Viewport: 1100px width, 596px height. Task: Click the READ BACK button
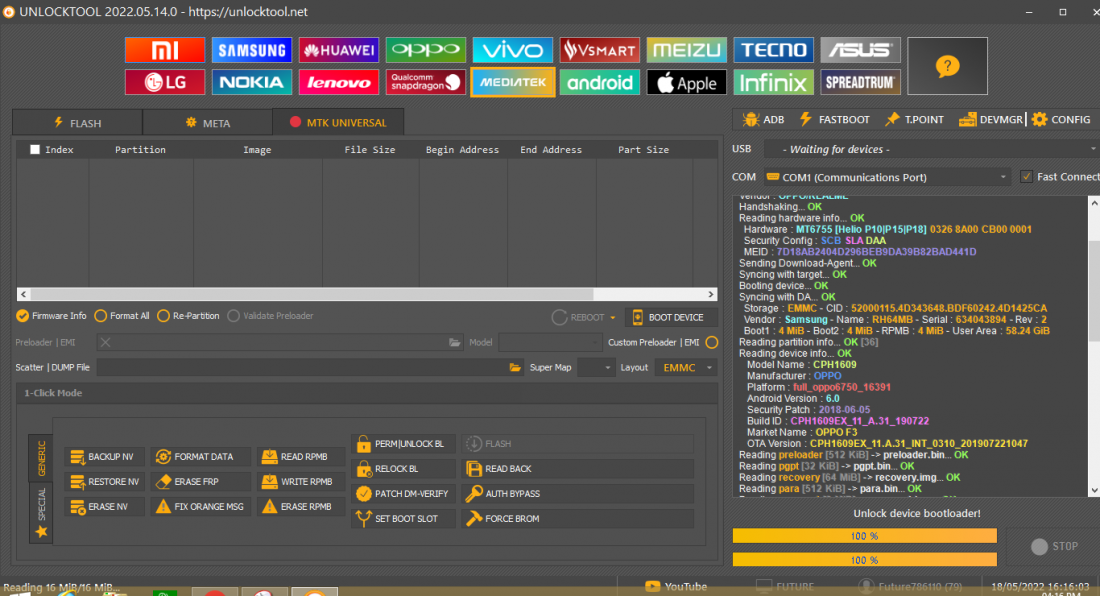tap(577, 468)
